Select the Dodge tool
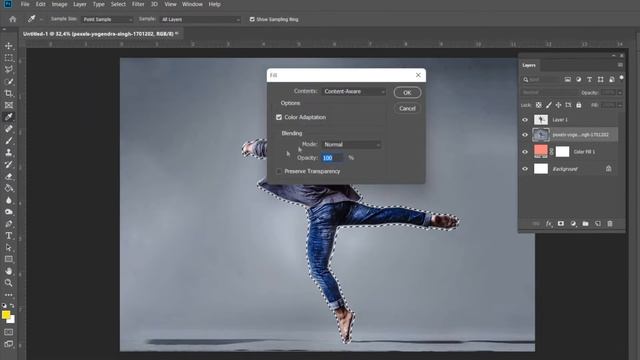Viewport: 640px width, 360px height. click(9, 212)
